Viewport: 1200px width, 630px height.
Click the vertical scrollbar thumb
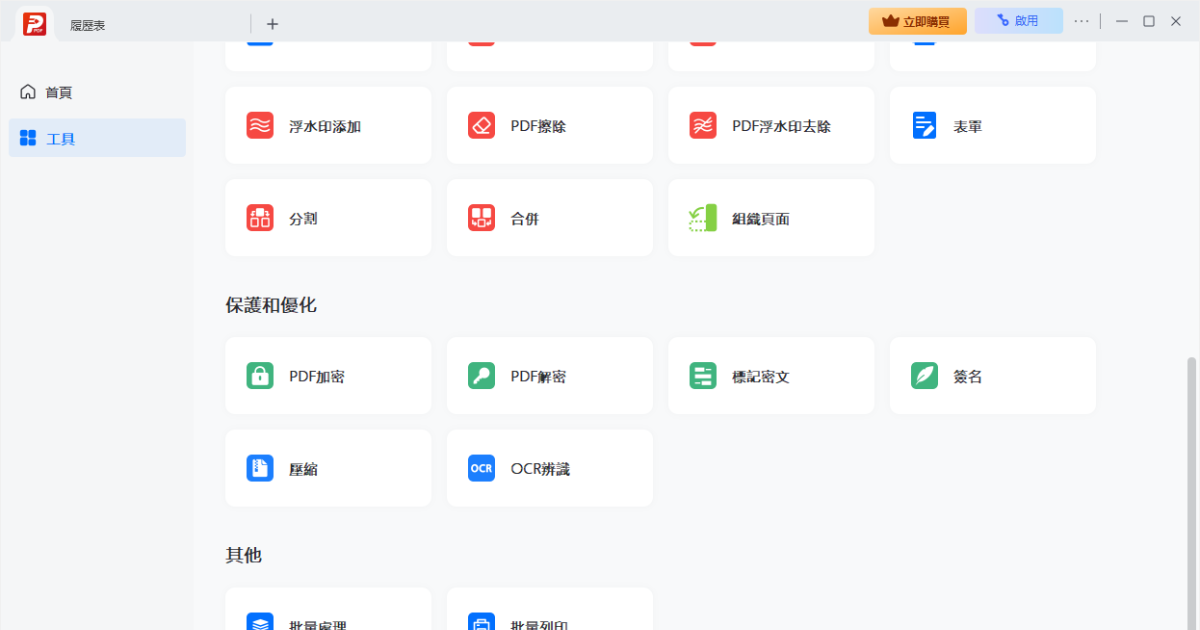tap(1191, 492)
